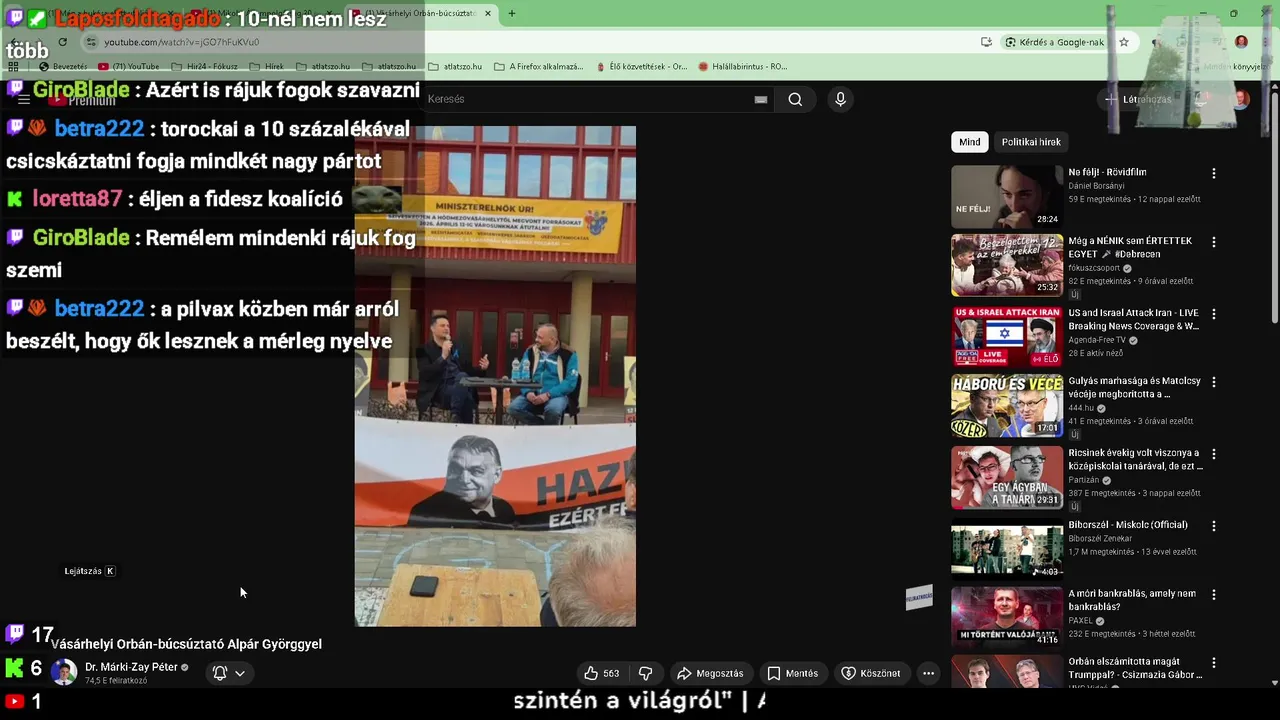Open the on-screen keyboard in search box

tap(761, 99)
